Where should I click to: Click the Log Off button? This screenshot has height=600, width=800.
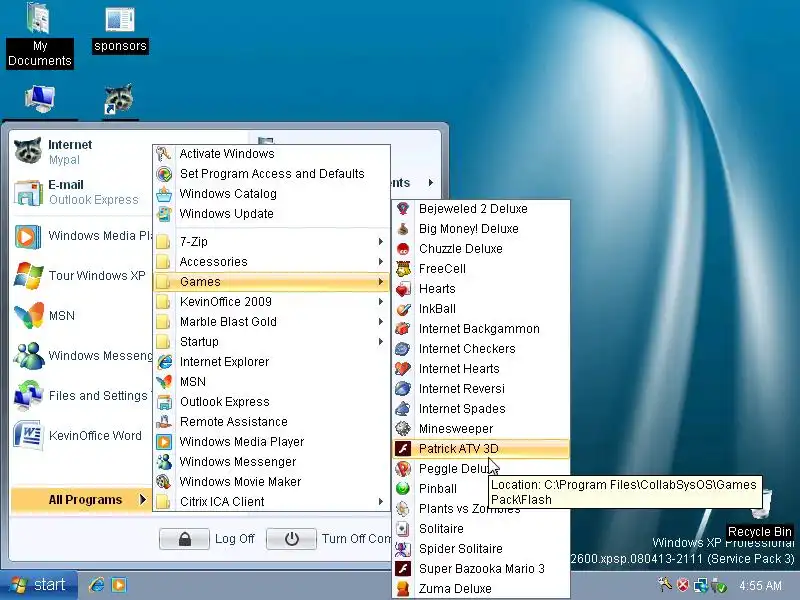184,539
